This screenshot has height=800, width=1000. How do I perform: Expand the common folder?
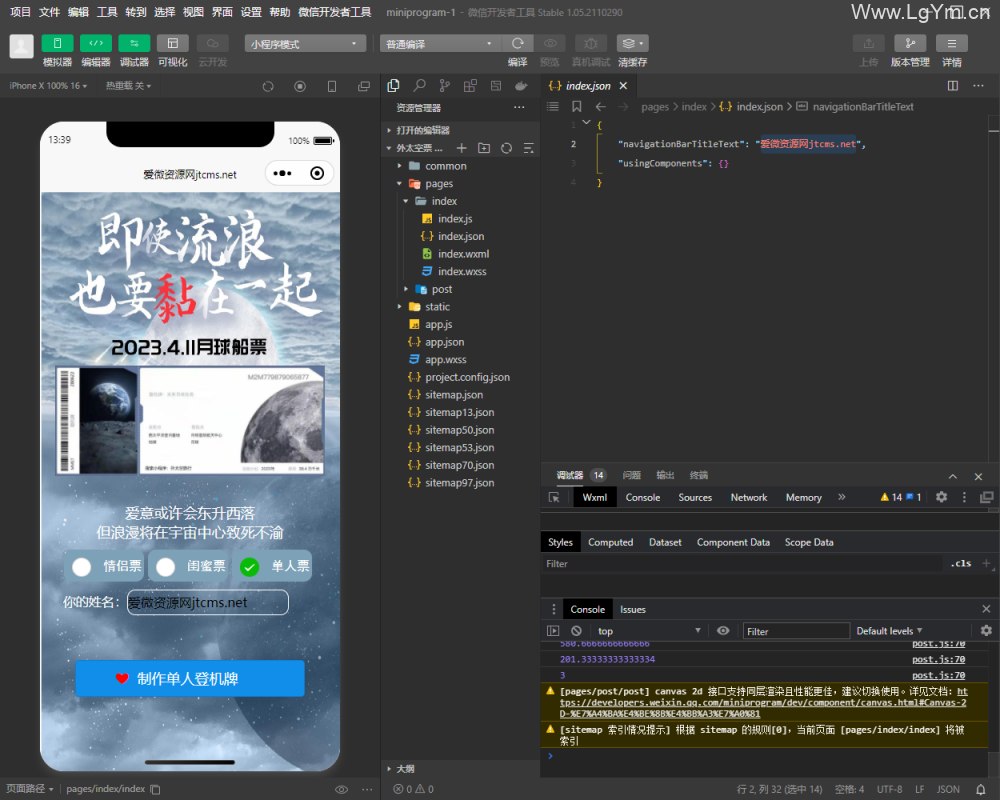click(445, 166)
